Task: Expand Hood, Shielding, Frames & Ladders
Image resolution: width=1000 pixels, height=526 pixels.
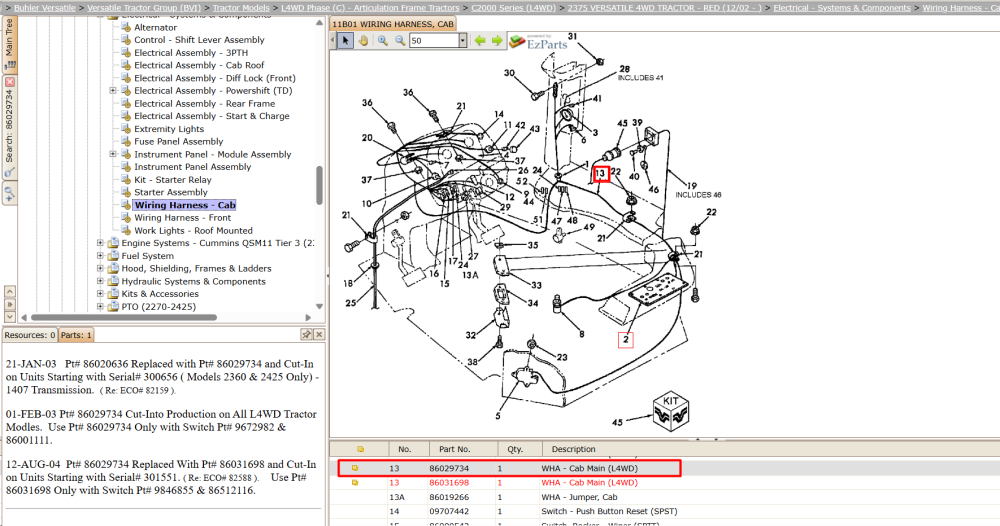Action: click(100, 268)
